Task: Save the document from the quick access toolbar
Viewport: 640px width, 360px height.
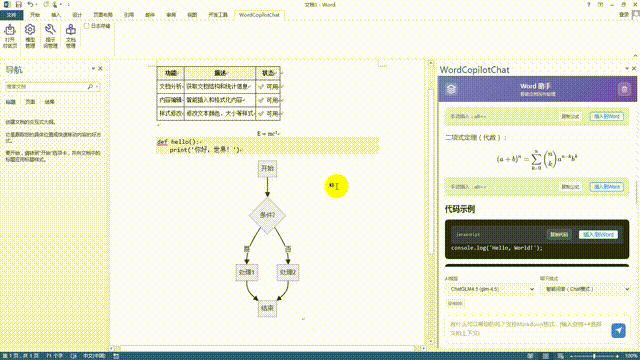Action: click(x=18, y=4)
